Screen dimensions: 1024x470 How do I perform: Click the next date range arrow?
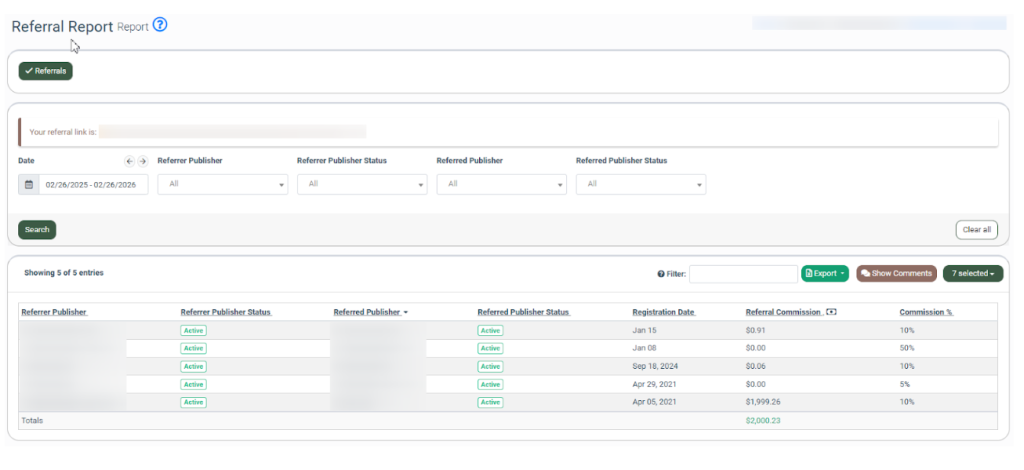pos(142,161)
